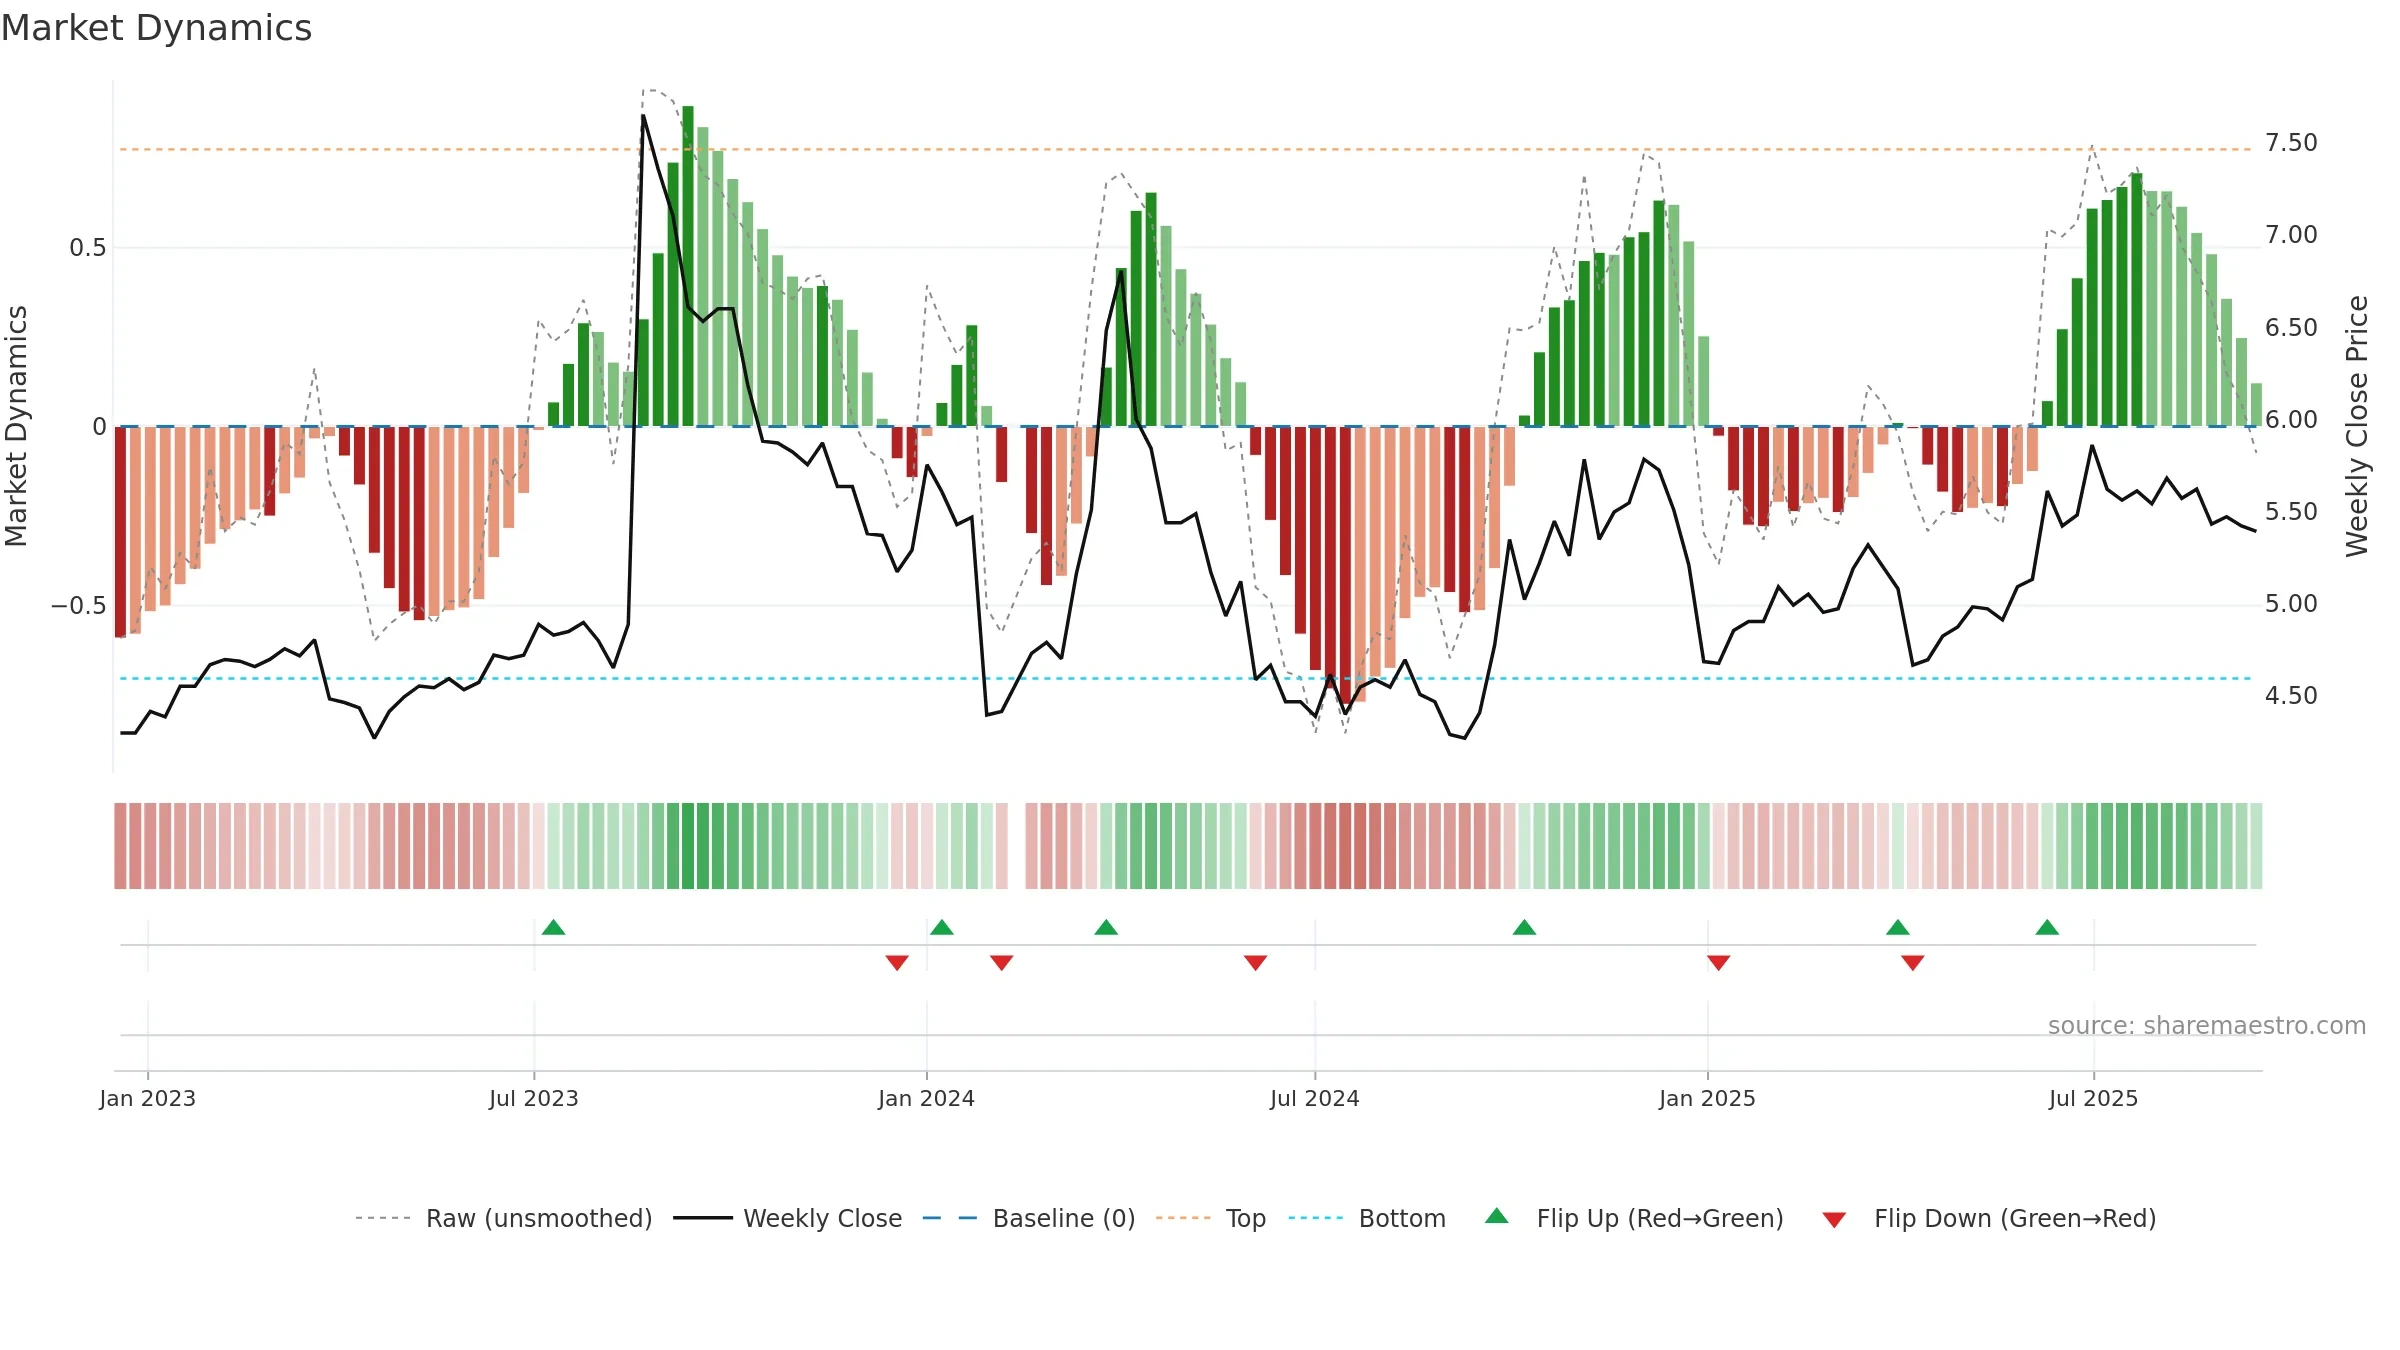The image size is (2400, 1350).
Task: Click the Jul 2025 x-axis label
Action: point(2094,1098)
